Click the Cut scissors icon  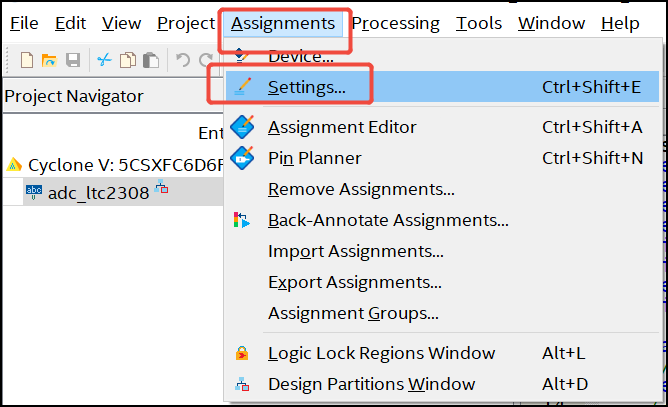point(104,60)
